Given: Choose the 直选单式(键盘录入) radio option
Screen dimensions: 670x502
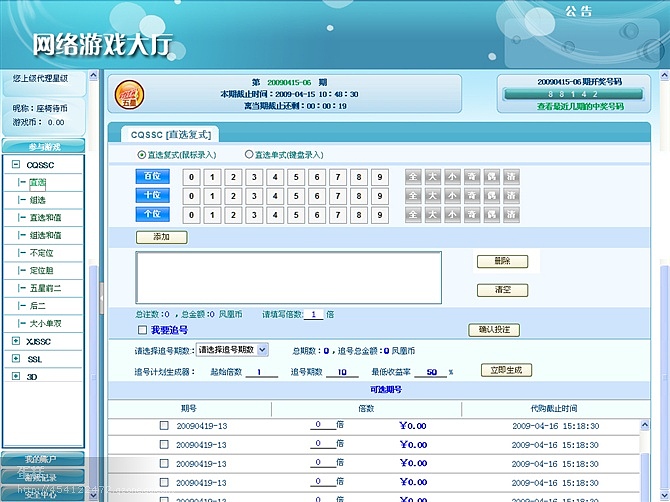Looking at the screenshot, I should click(x=249, y=154).
